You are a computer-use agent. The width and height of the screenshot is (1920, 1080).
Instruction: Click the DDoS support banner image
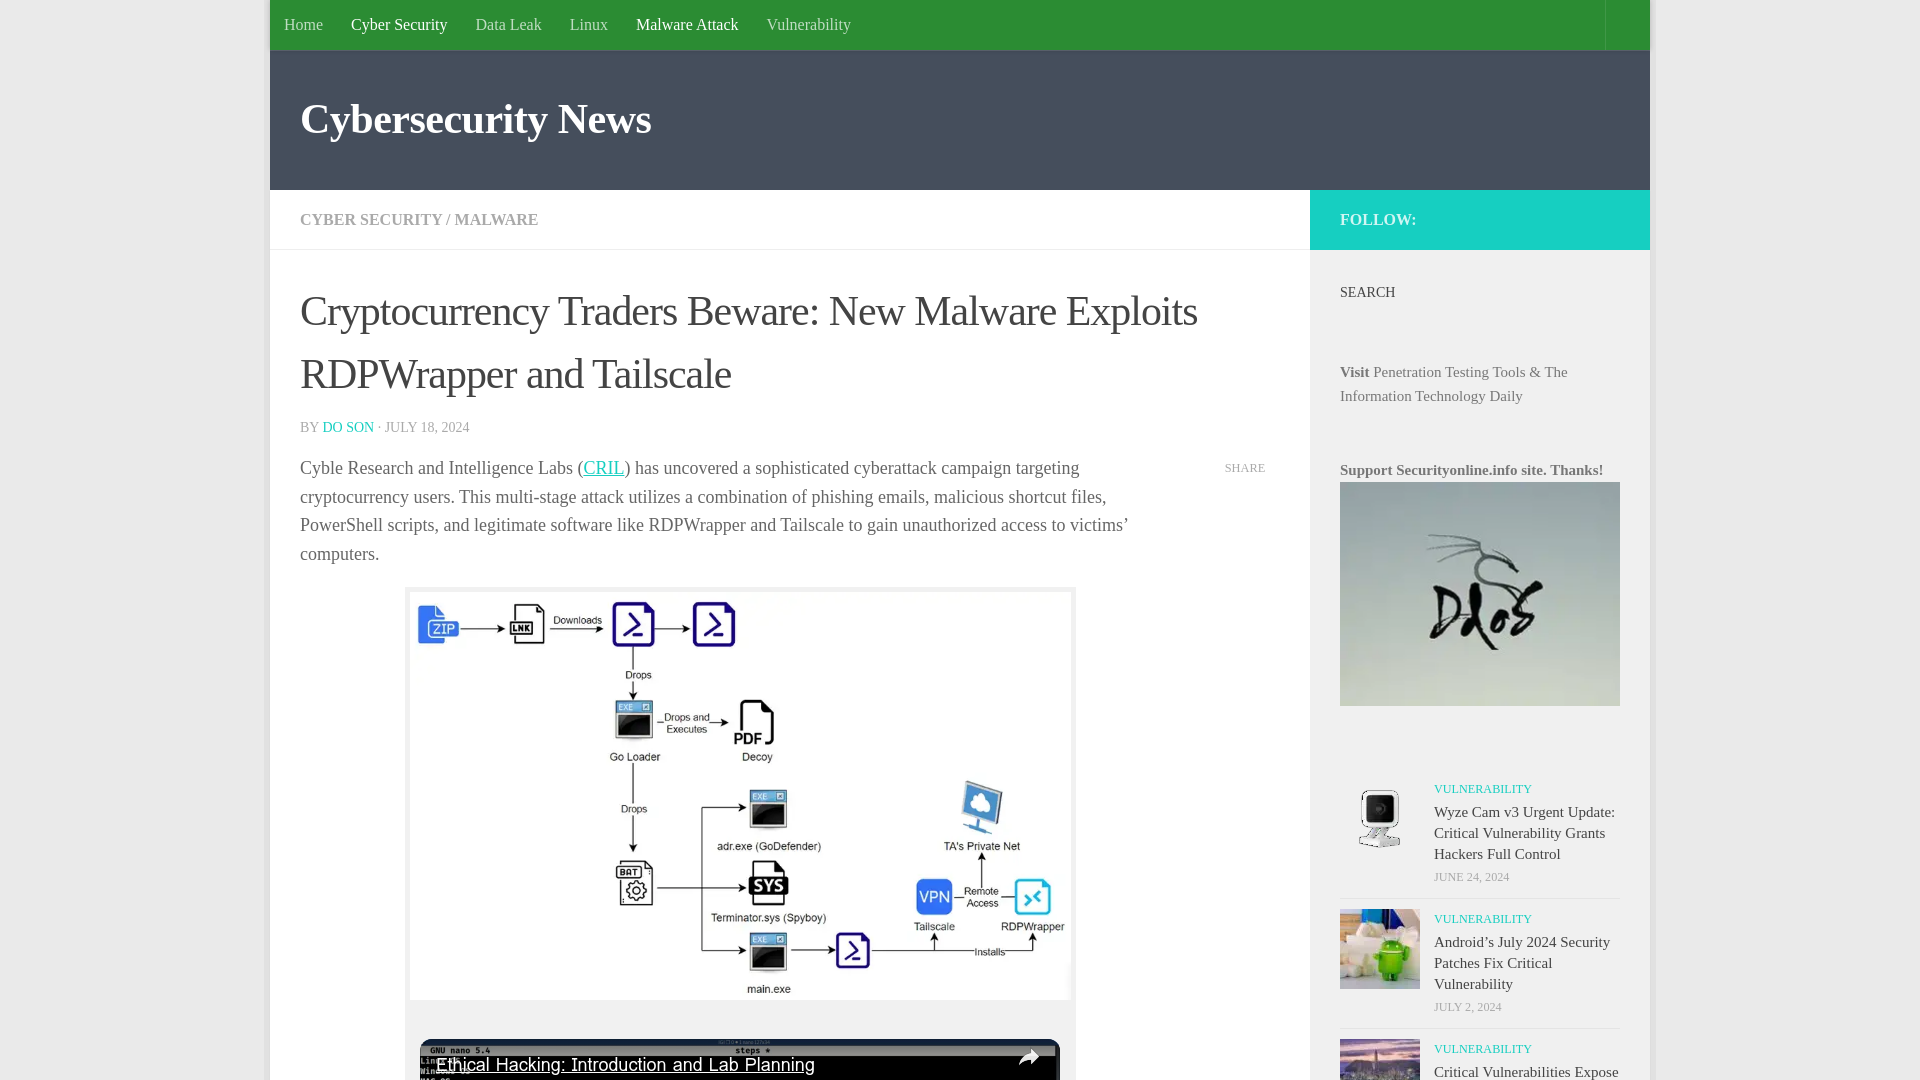point(1480,594)
